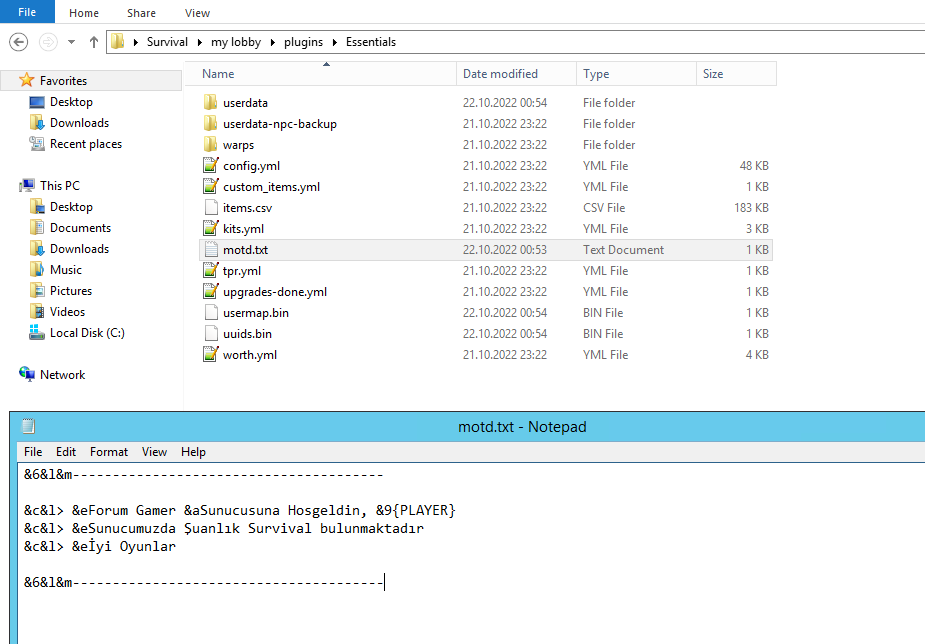925x644 pixels.
Task: Open the View ribbon tab in Explorer
Action: tap(197, 13)
